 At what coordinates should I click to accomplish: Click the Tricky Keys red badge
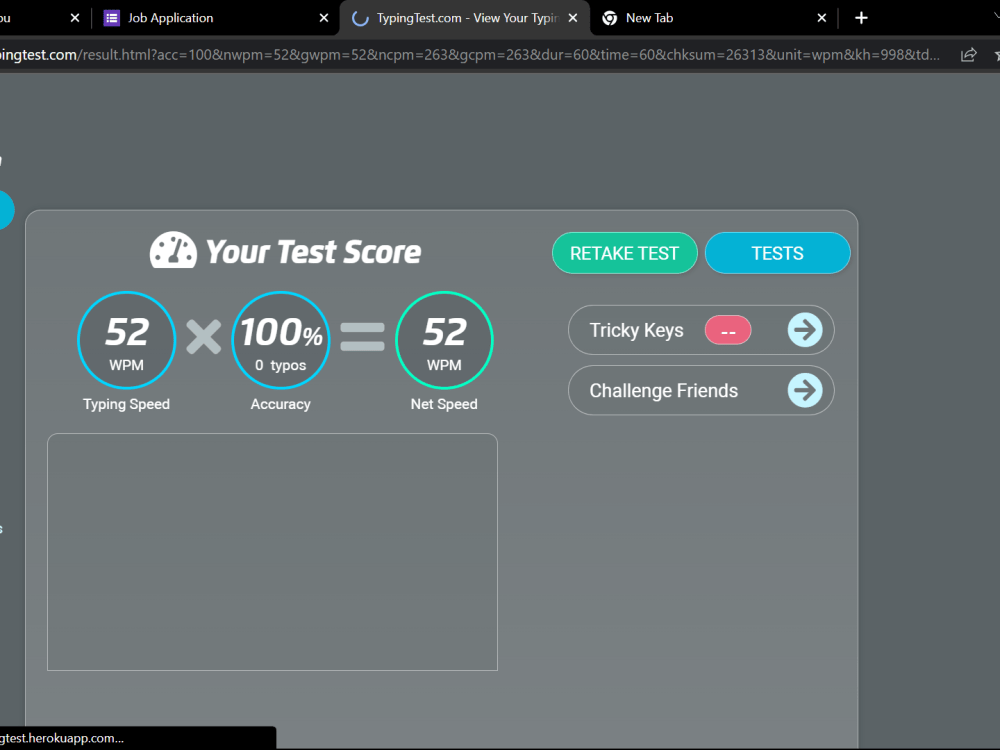tap(728, 330)
